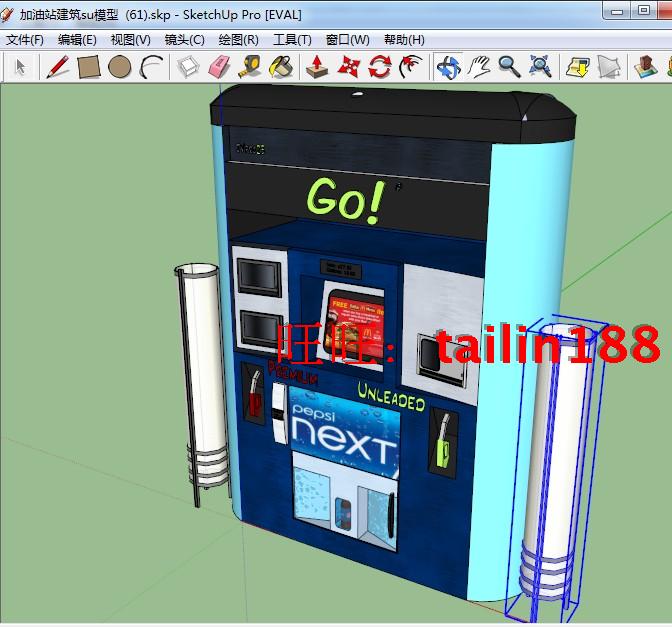Open the Get Models icon
The height and width of the screenshot is (627, 672).
coord(577,67)
